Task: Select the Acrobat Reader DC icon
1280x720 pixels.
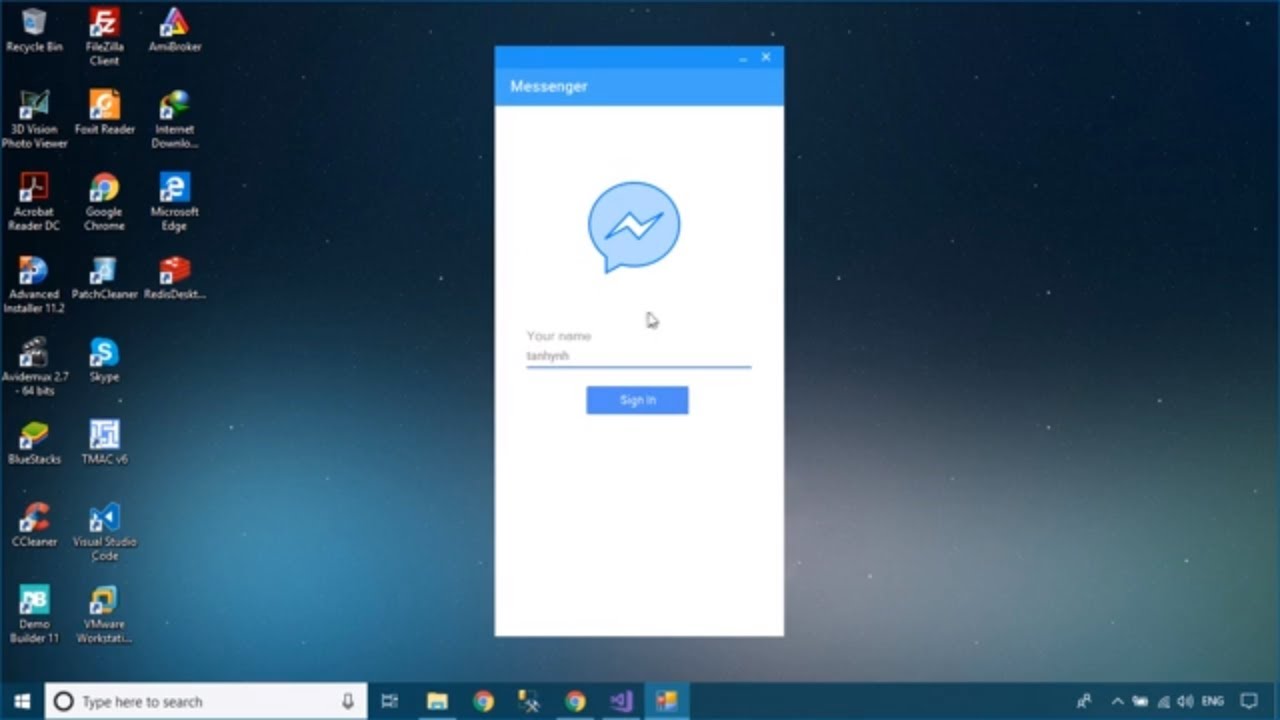Action: point(34,202)
